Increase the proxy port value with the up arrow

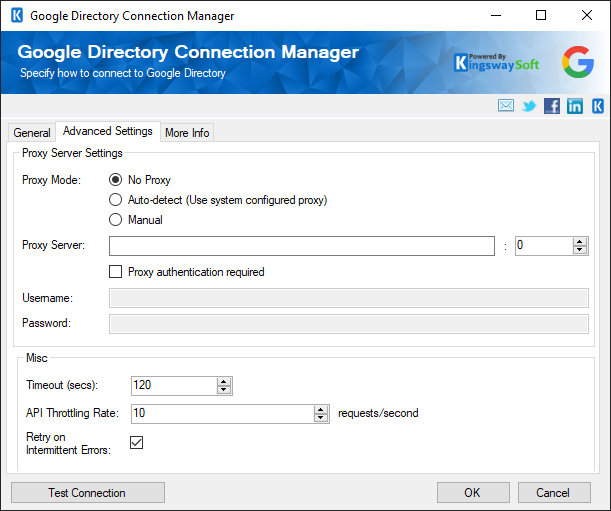click(580, 242)
